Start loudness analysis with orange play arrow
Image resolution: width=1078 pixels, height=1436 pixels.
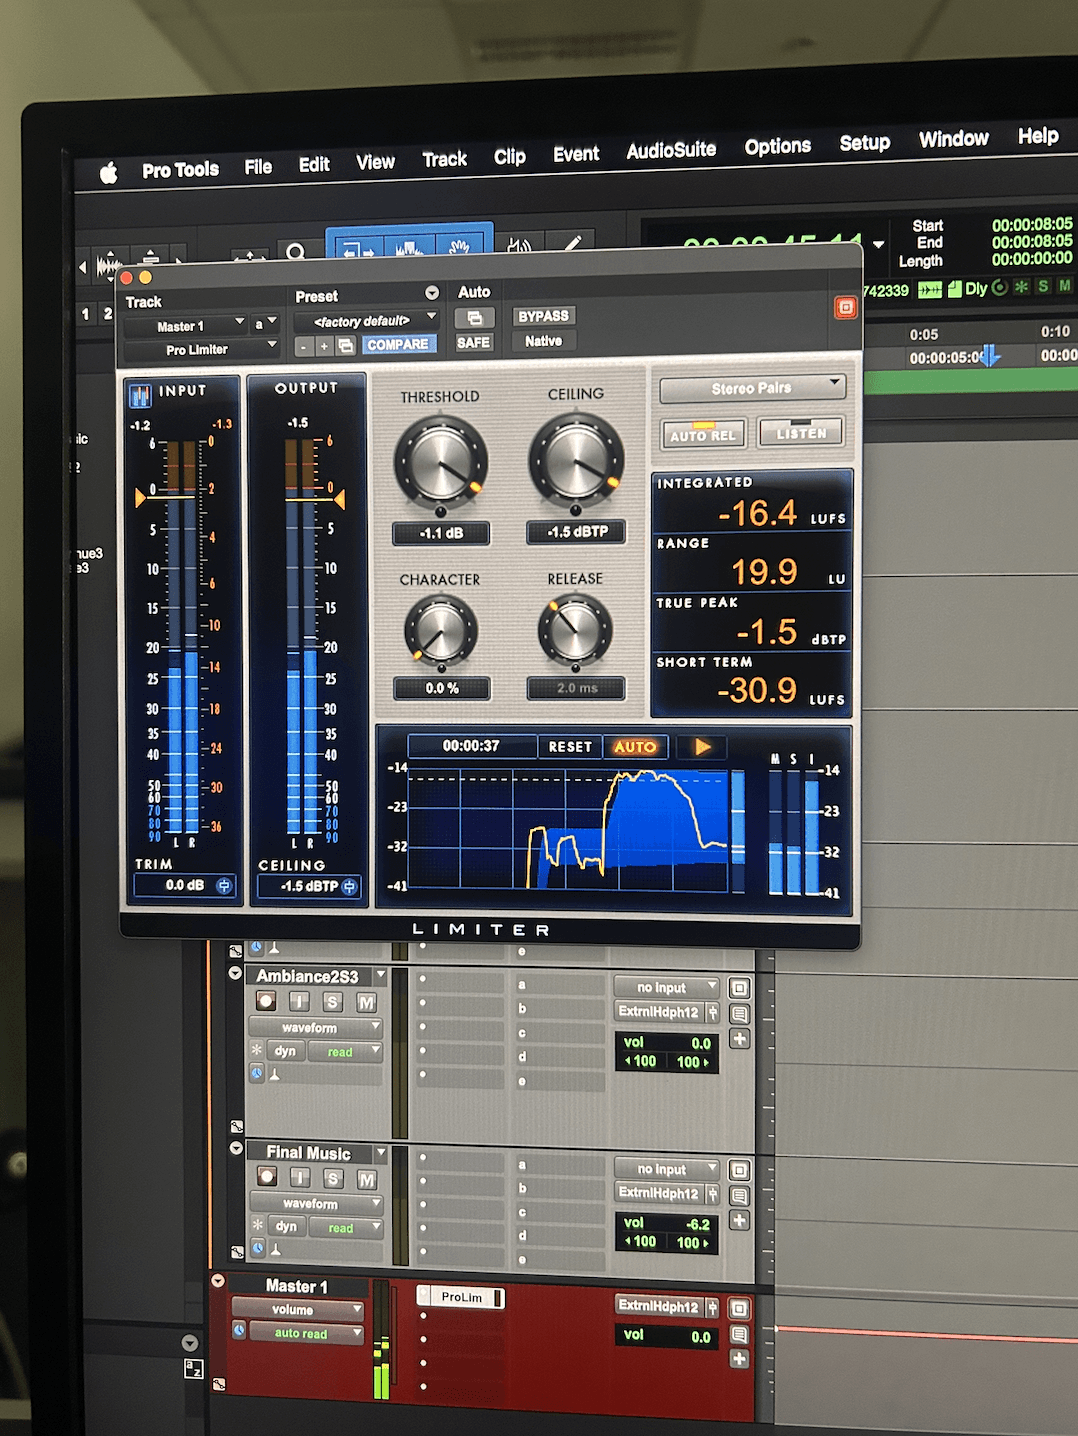pos(702,747)
